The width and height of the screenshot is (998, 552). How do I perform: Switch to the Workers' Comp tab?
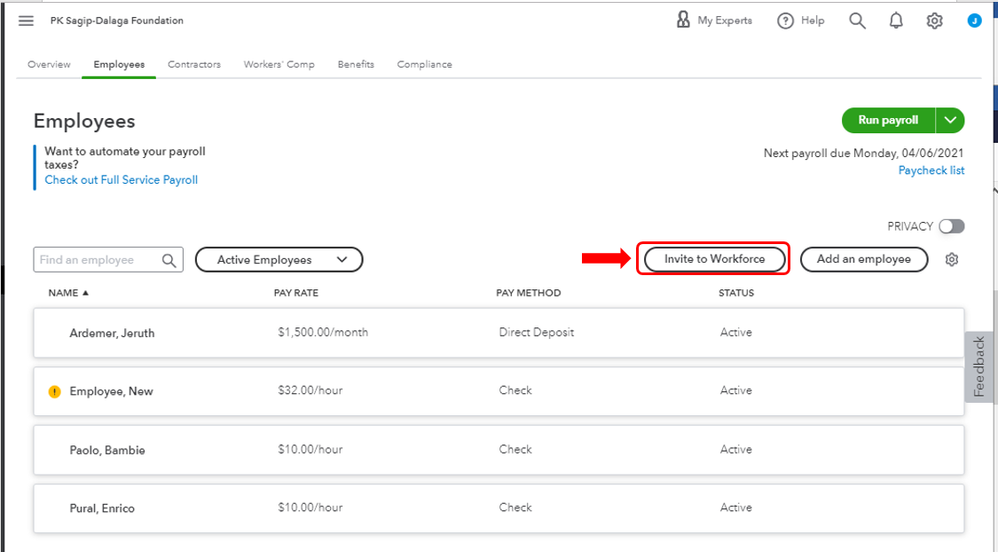tap(279, 65)
